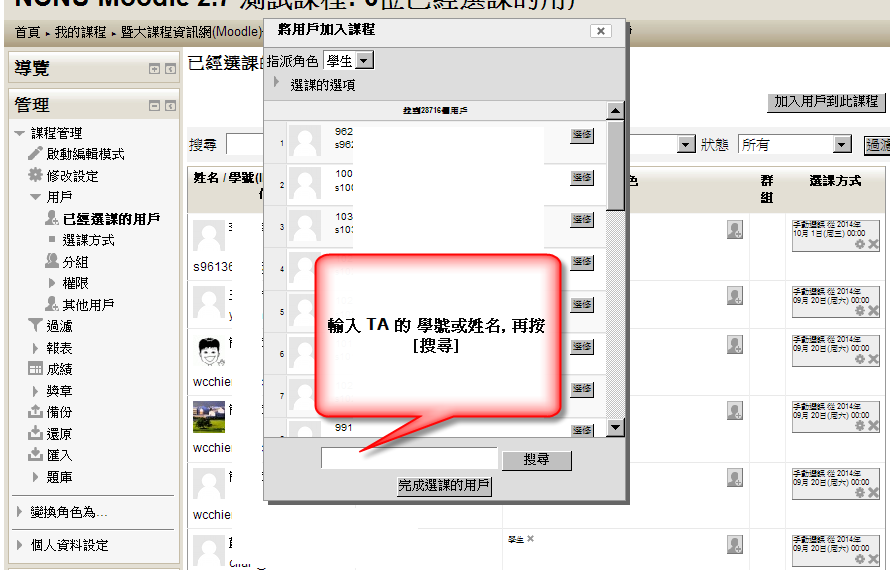This screenshot has height=570, width=896.
Task: Collapse the 導覽 block using its hide icon
Action: [x=154, y=69]
